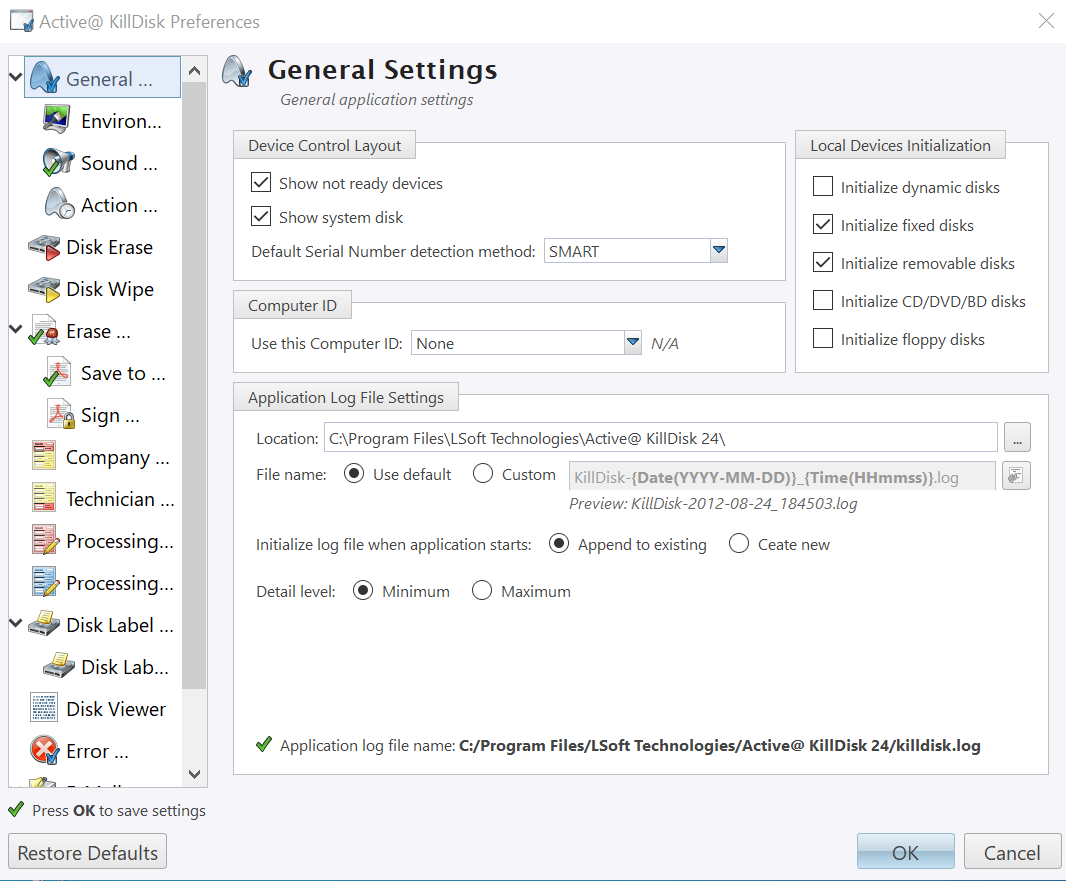Click the Disk Wipe icon in sidebar
The image size is (1066, 881).
click(44, 289)
